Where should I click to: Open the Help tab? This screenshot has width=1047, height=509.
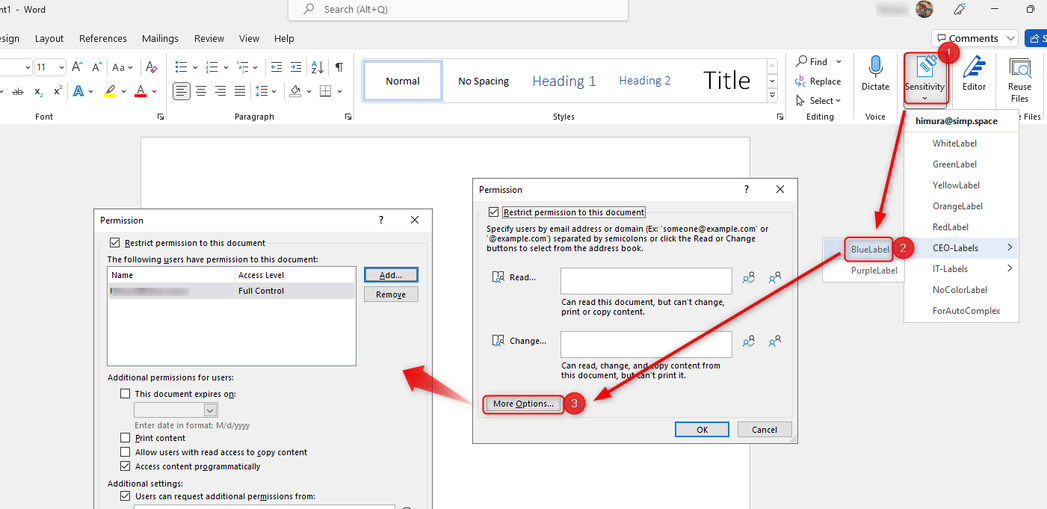pyautogui.click(x=284, y=39)
